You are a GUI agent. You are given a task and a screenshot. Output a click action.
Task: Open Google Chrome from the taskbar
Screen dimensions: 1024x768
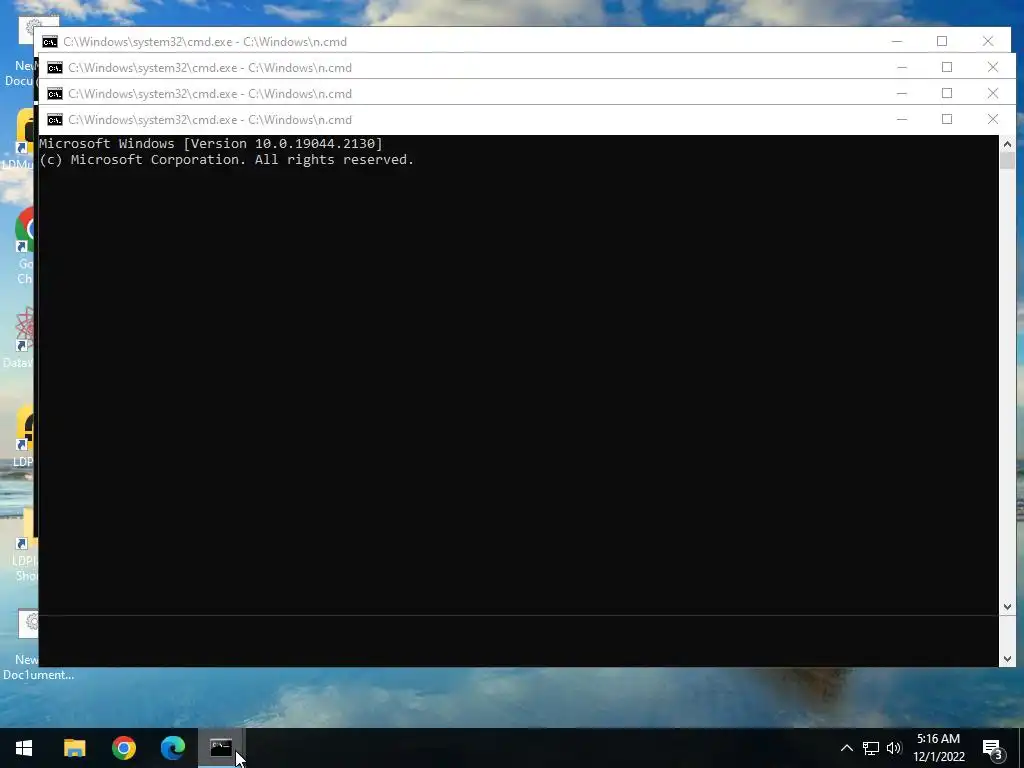point(123,748)
